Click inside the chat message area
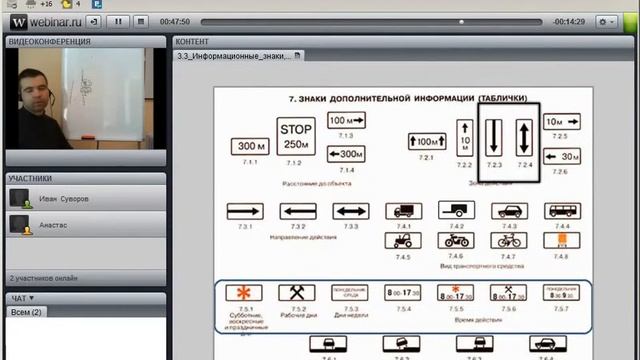Image resolution: width=640 pixels, height=360 pixels. click(86, 339)
